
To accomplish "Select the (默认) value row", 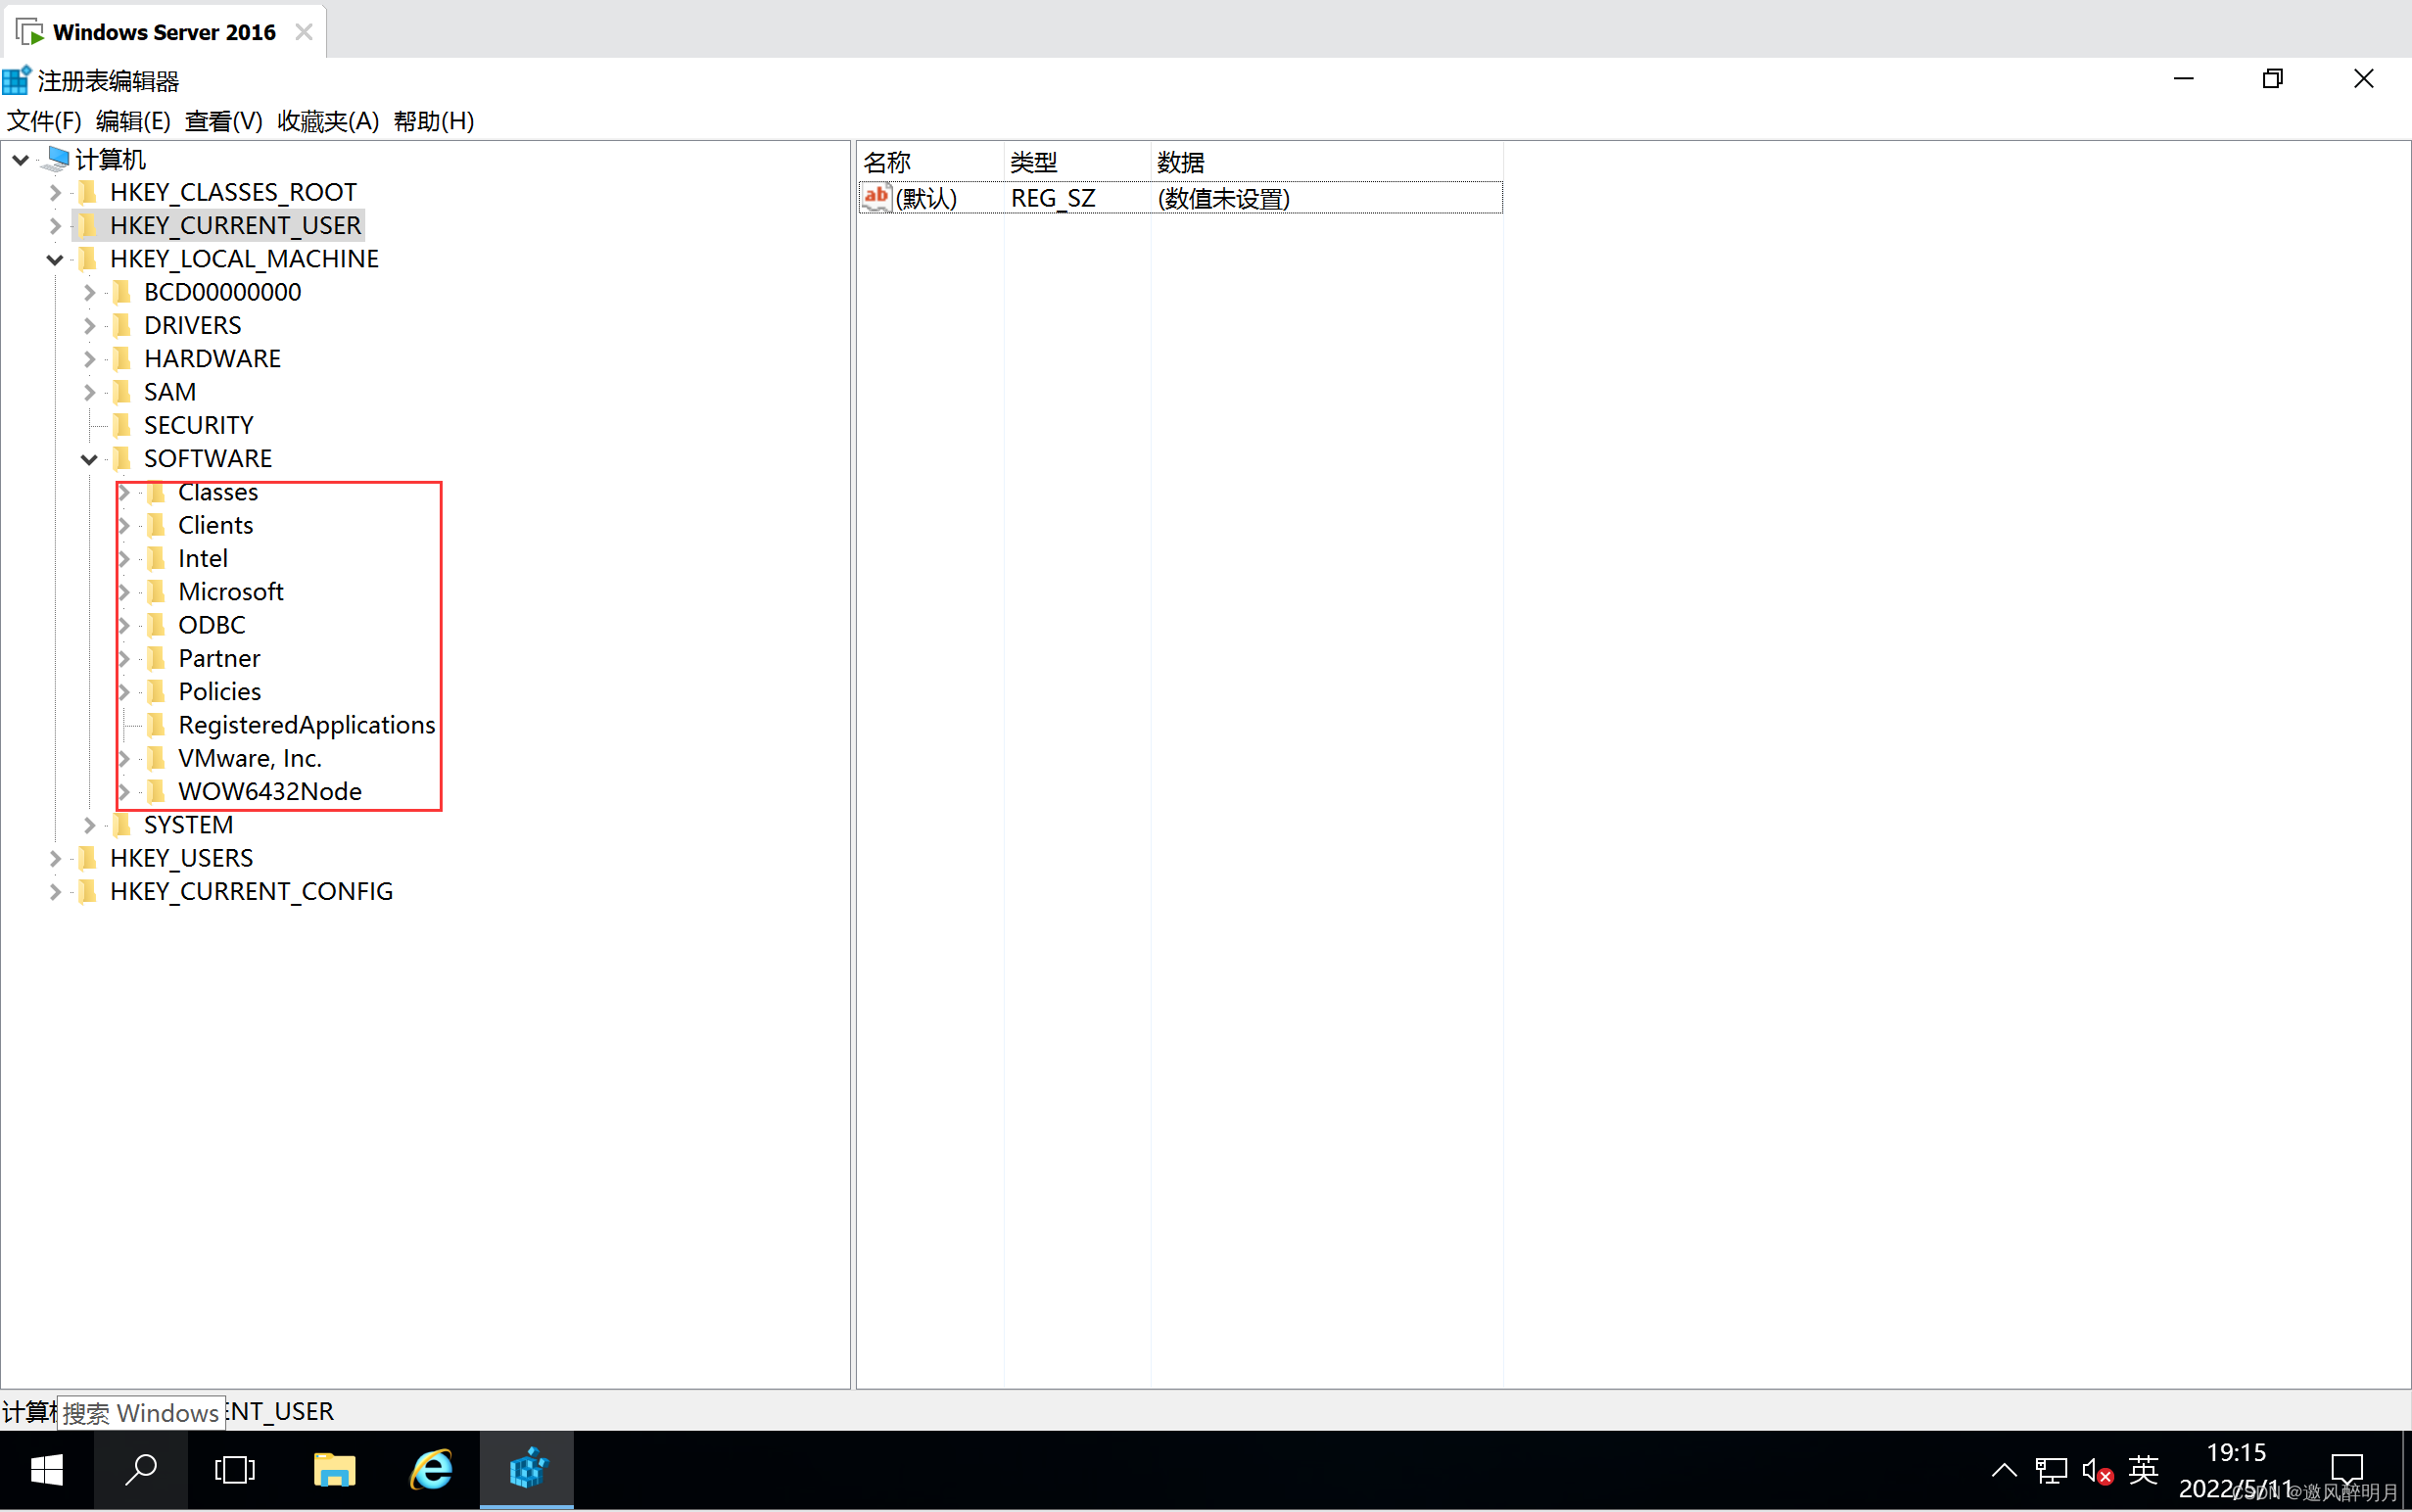I will pos(1180,198).
